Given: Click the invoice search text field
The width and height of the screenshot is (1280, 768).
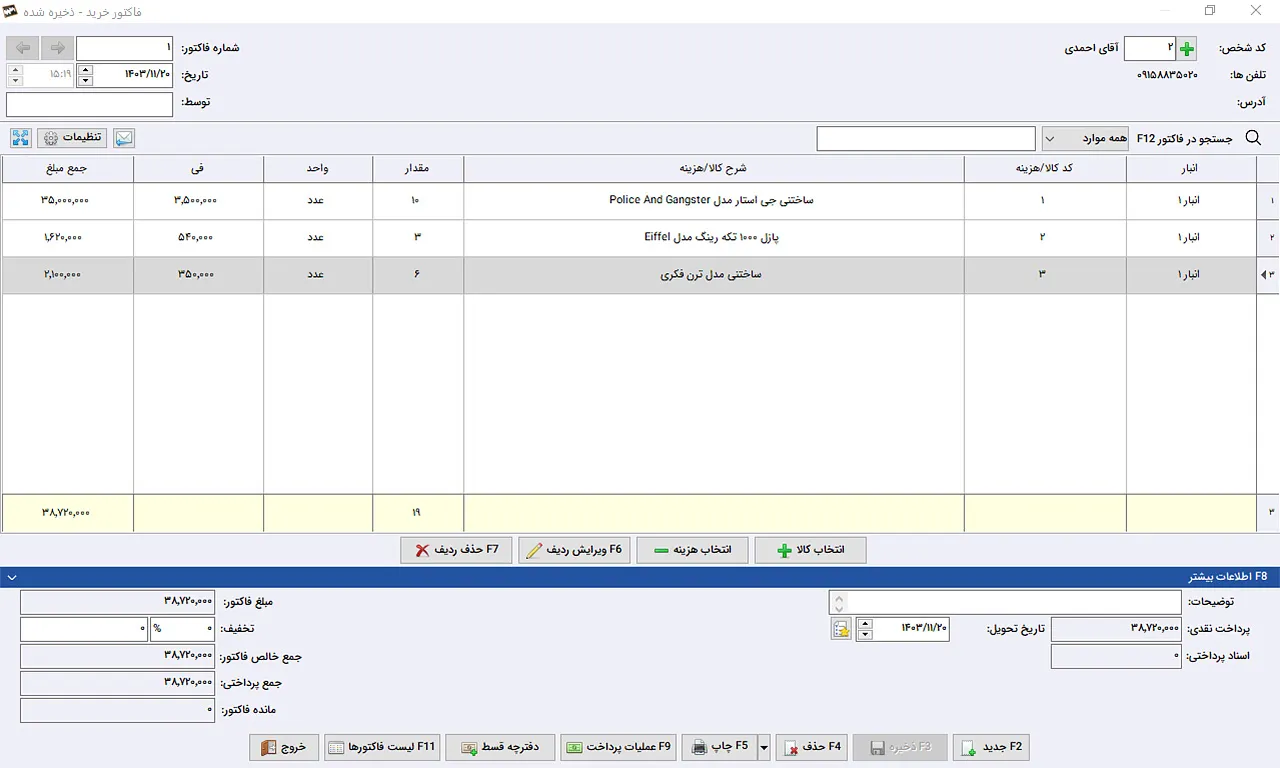Looking at the screenshot, I should (x=926, y=139).
